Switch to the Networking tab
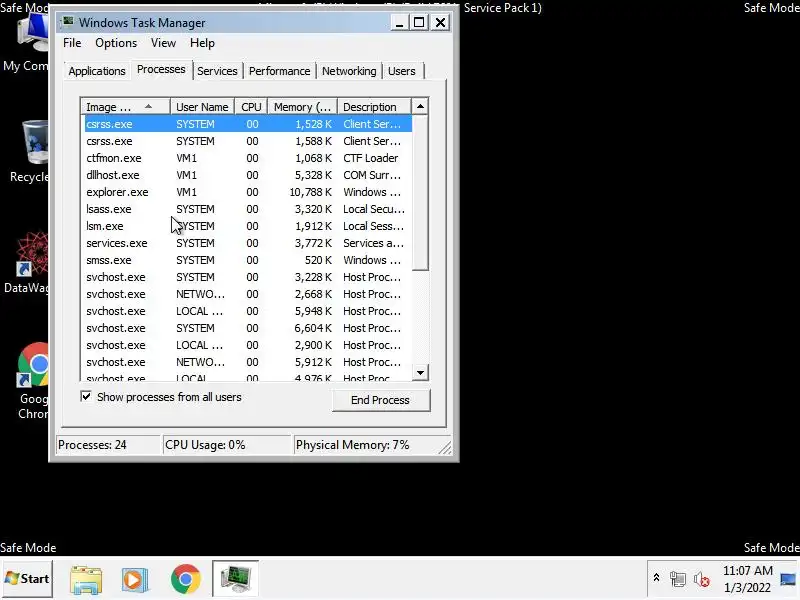Screen dimensions: 800x600 (x=349, y=71)
